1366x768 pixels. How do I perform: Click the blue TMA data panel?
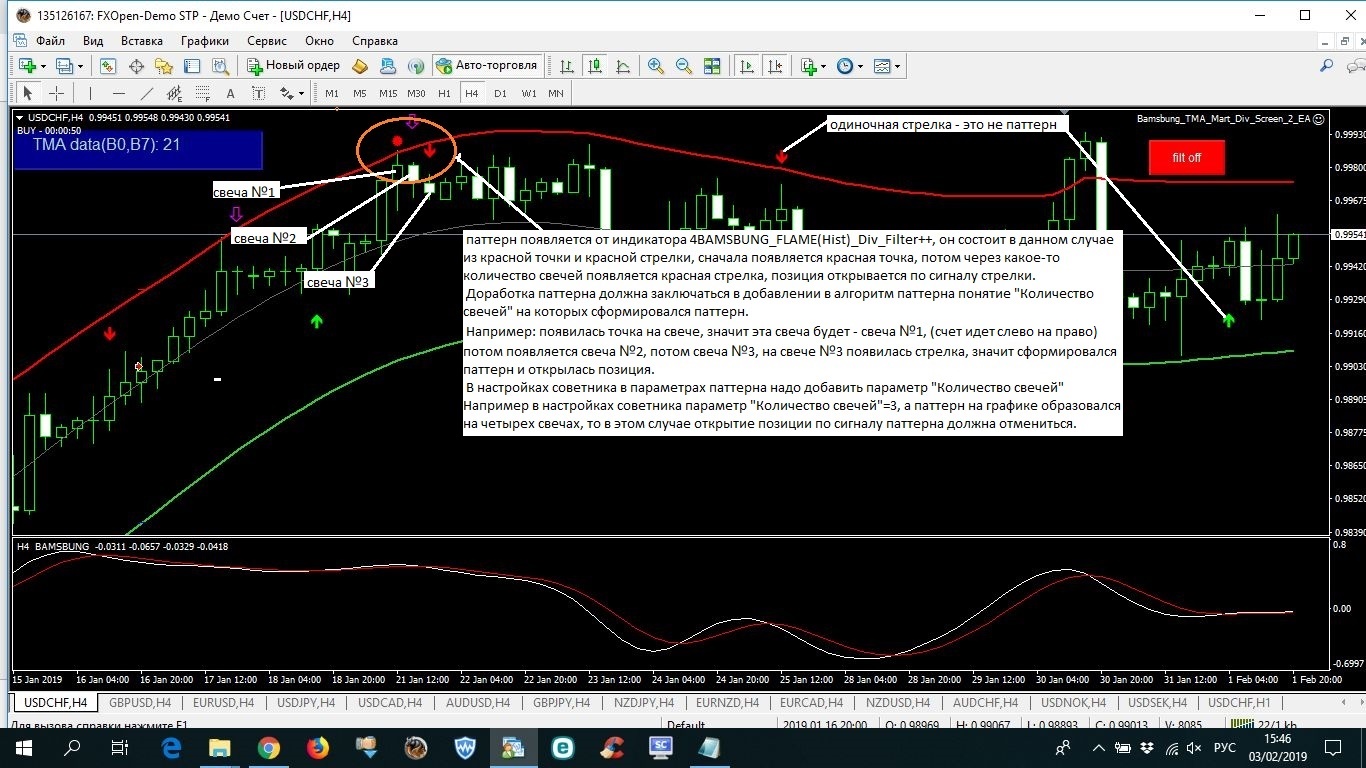tap(138, 148)
